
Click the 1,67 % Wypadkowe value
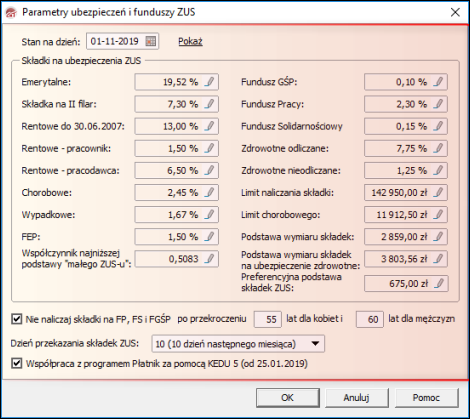[183, 215]
